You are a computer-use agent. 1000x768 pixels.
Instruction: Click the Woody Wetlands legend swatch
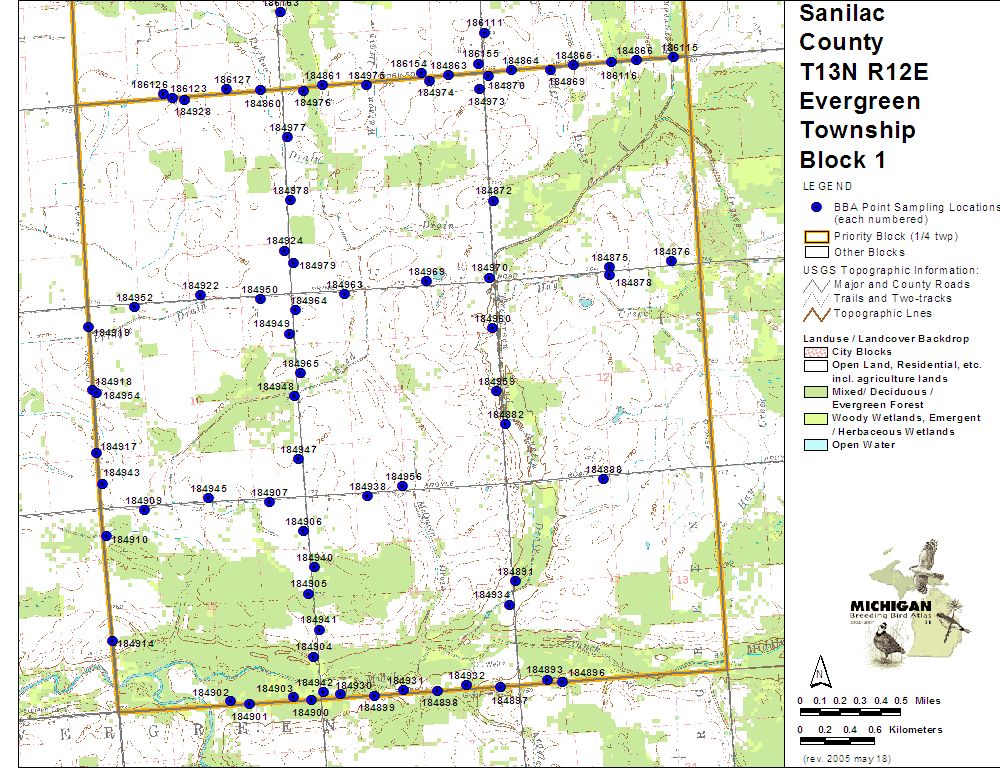(x=816, y=418)
